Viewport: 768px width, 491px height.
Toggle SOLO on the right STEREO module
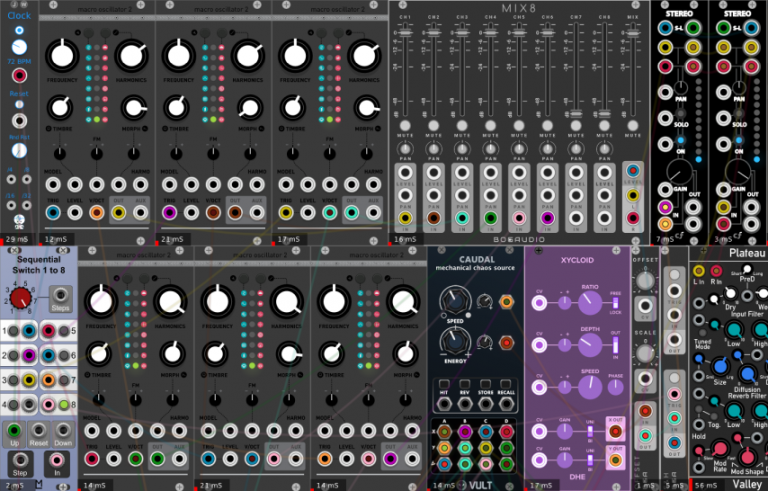739,113
